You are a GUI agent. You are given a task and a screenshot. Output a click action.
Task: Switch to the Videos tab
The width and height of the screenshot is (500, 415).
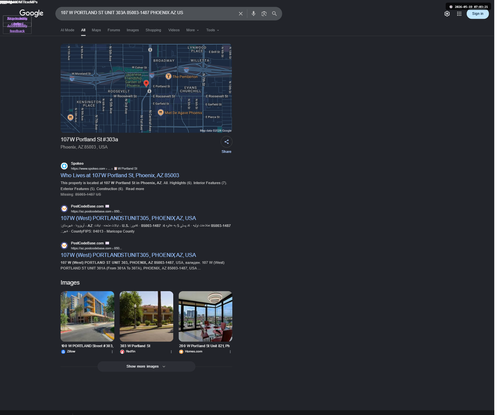(174, 30)
